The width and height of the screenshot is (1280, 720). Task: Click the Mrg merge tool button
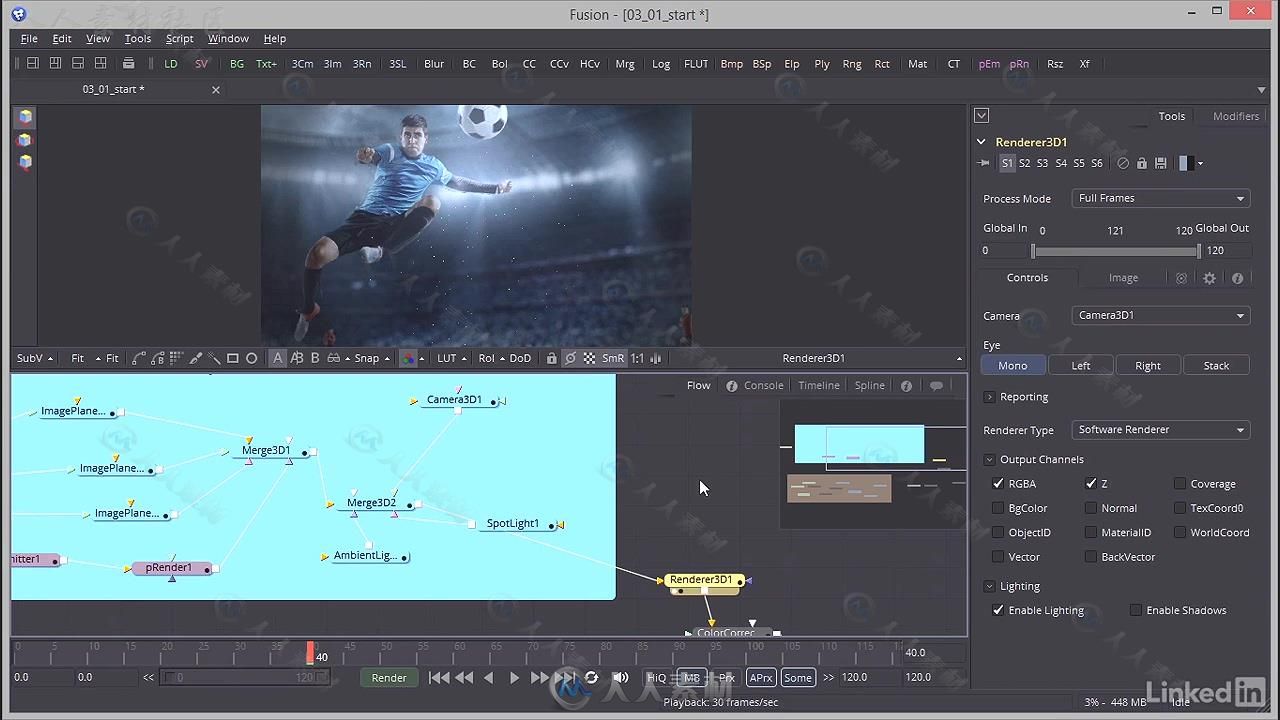pyautogui.click(x=625, y=64)
